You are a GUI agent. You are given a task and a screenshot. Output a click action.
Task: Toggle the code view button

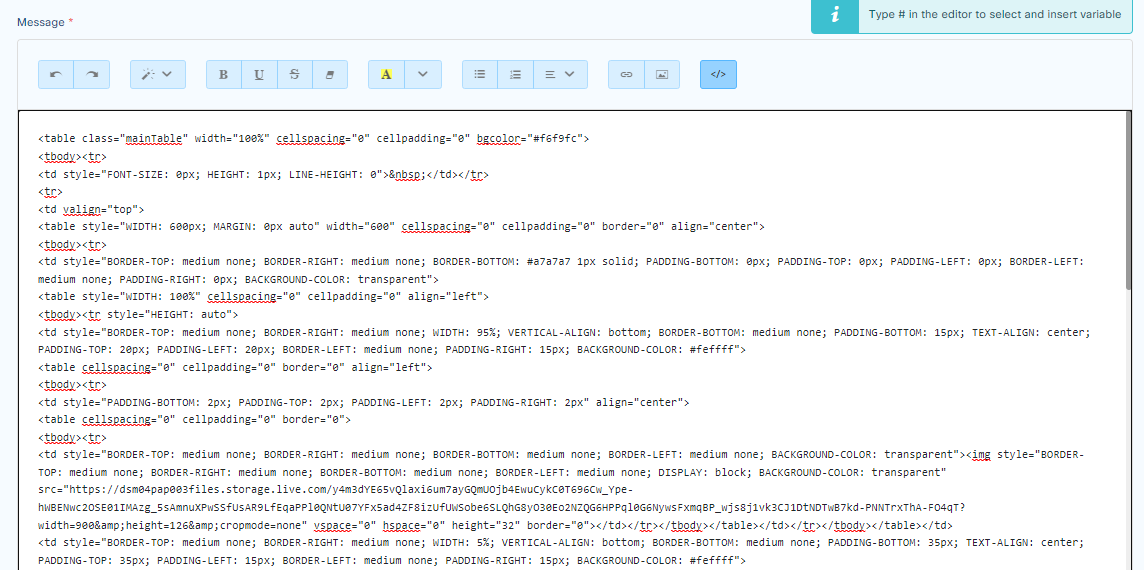click(718, 74)
